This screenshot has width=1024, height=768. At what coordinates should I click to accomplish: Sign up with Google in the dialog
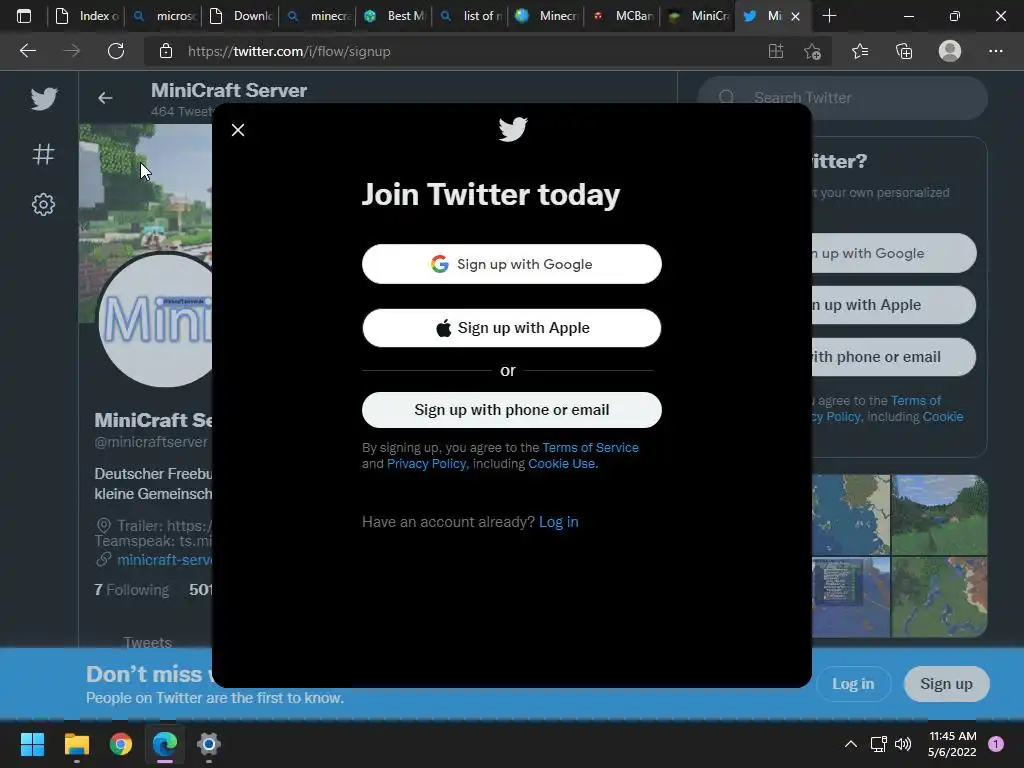coord(511,264)
